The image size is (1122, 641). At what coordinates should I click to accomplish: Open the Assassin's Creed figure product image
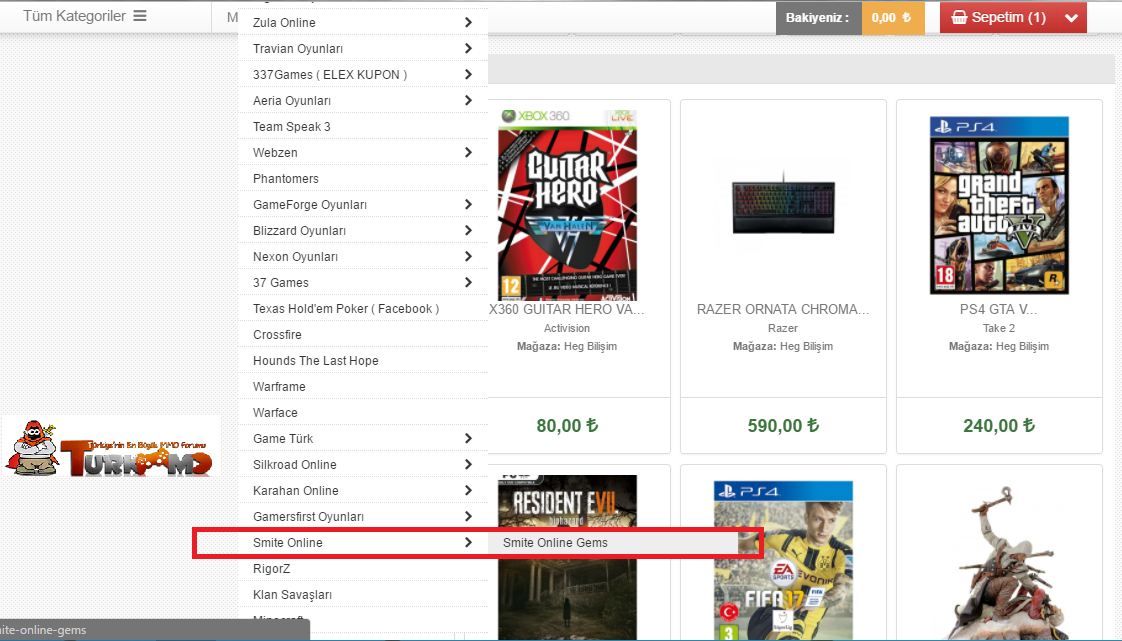(999, 562)
